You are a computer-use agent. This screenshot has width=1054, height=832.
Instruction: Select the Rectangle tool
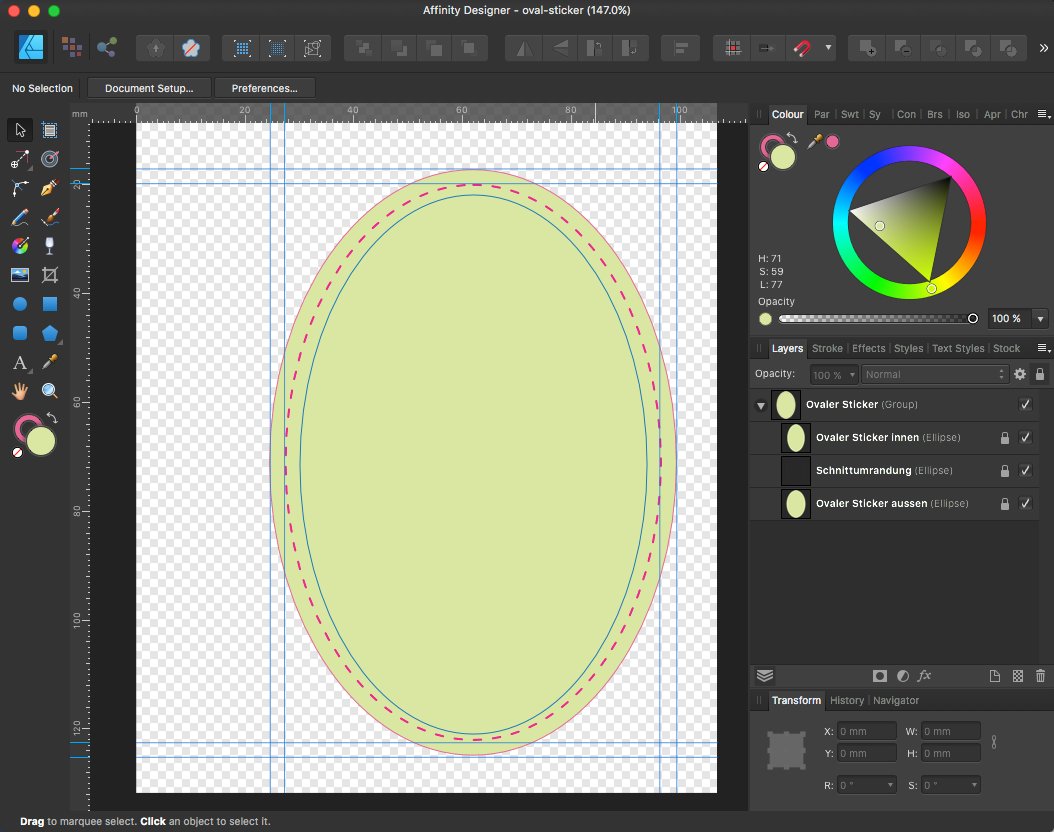click(49, 304)
